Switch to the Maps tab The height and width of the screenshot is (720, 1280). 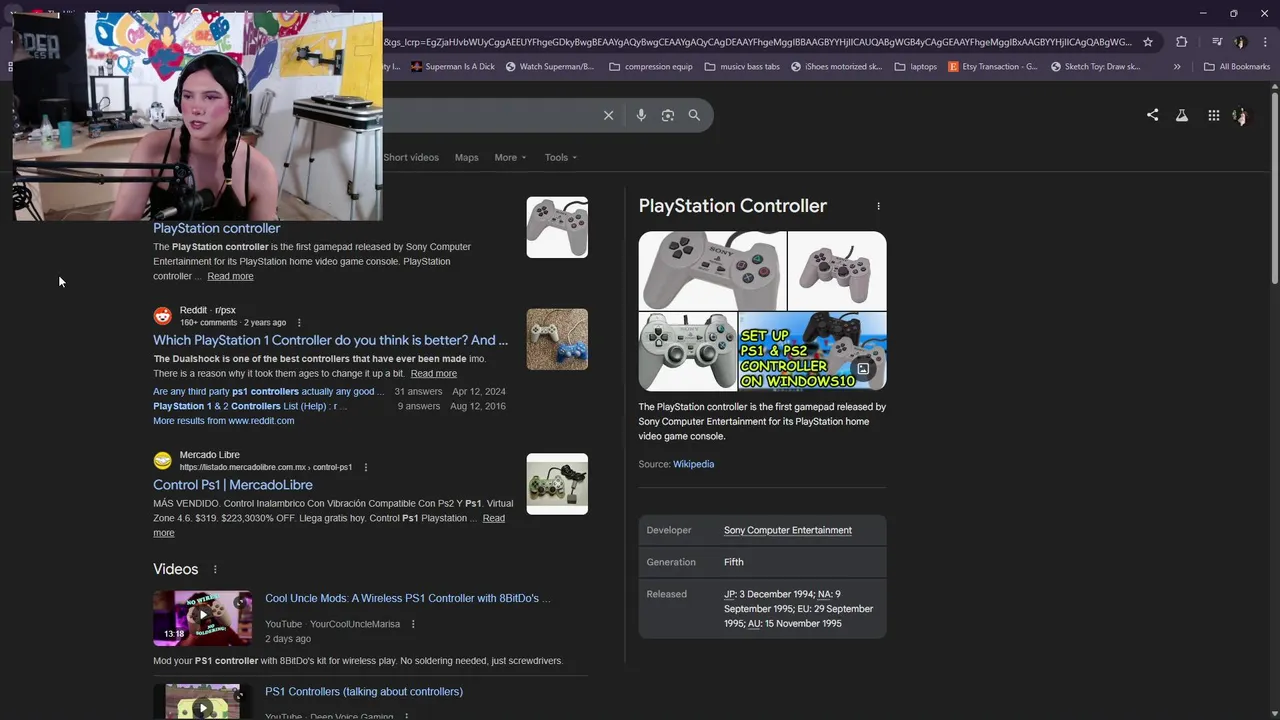pos(467,157)
